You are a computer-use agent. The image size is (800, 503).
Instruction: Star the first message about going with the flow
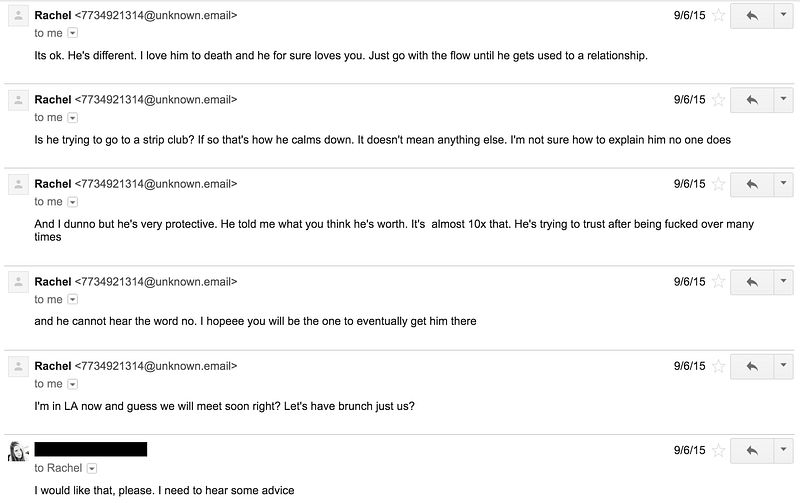pyautogui.click(x=718, y=15)
